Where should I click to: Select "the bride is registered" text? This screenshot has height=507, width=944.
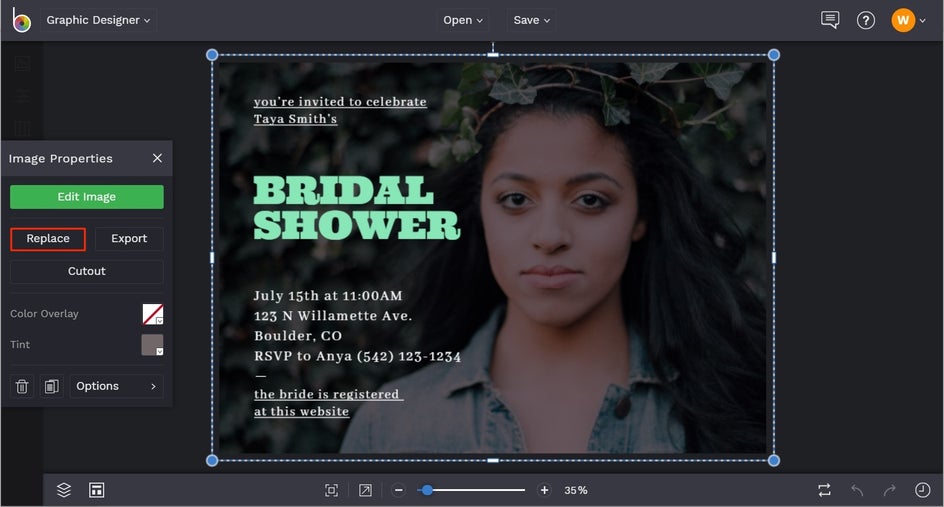coord(326,394)
